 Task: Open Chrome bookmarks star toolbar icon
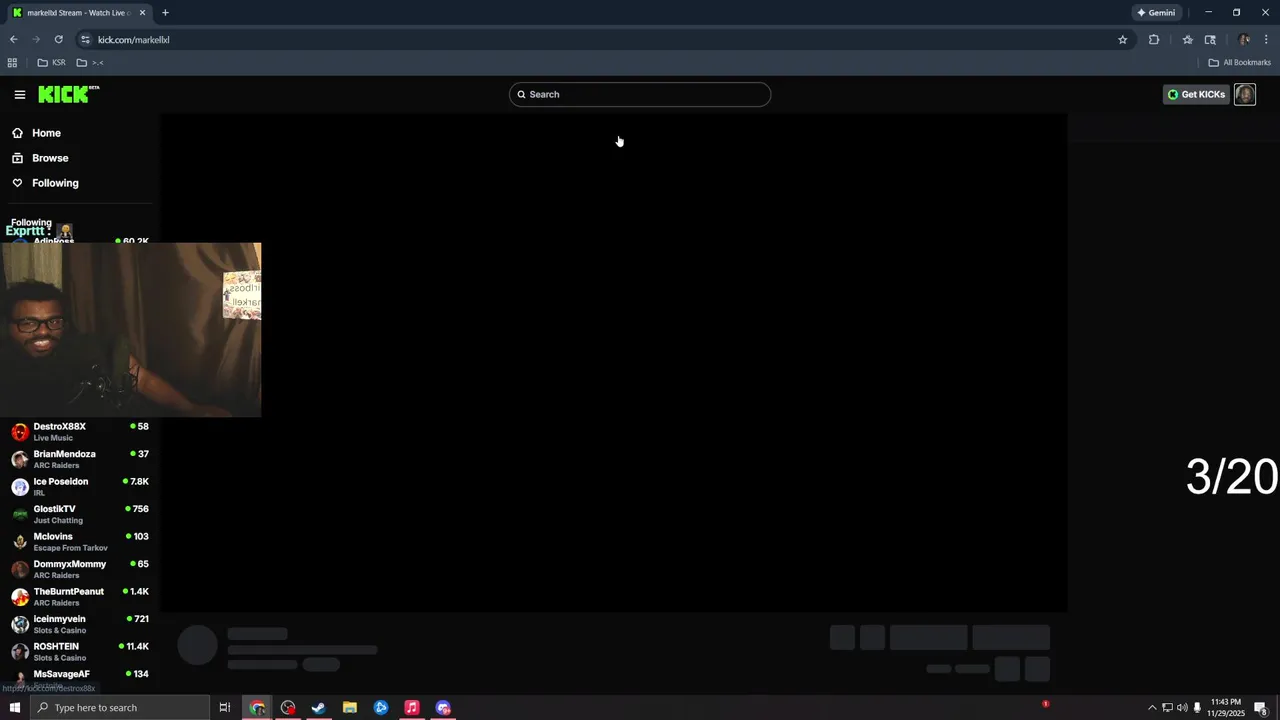[1187, 40]
